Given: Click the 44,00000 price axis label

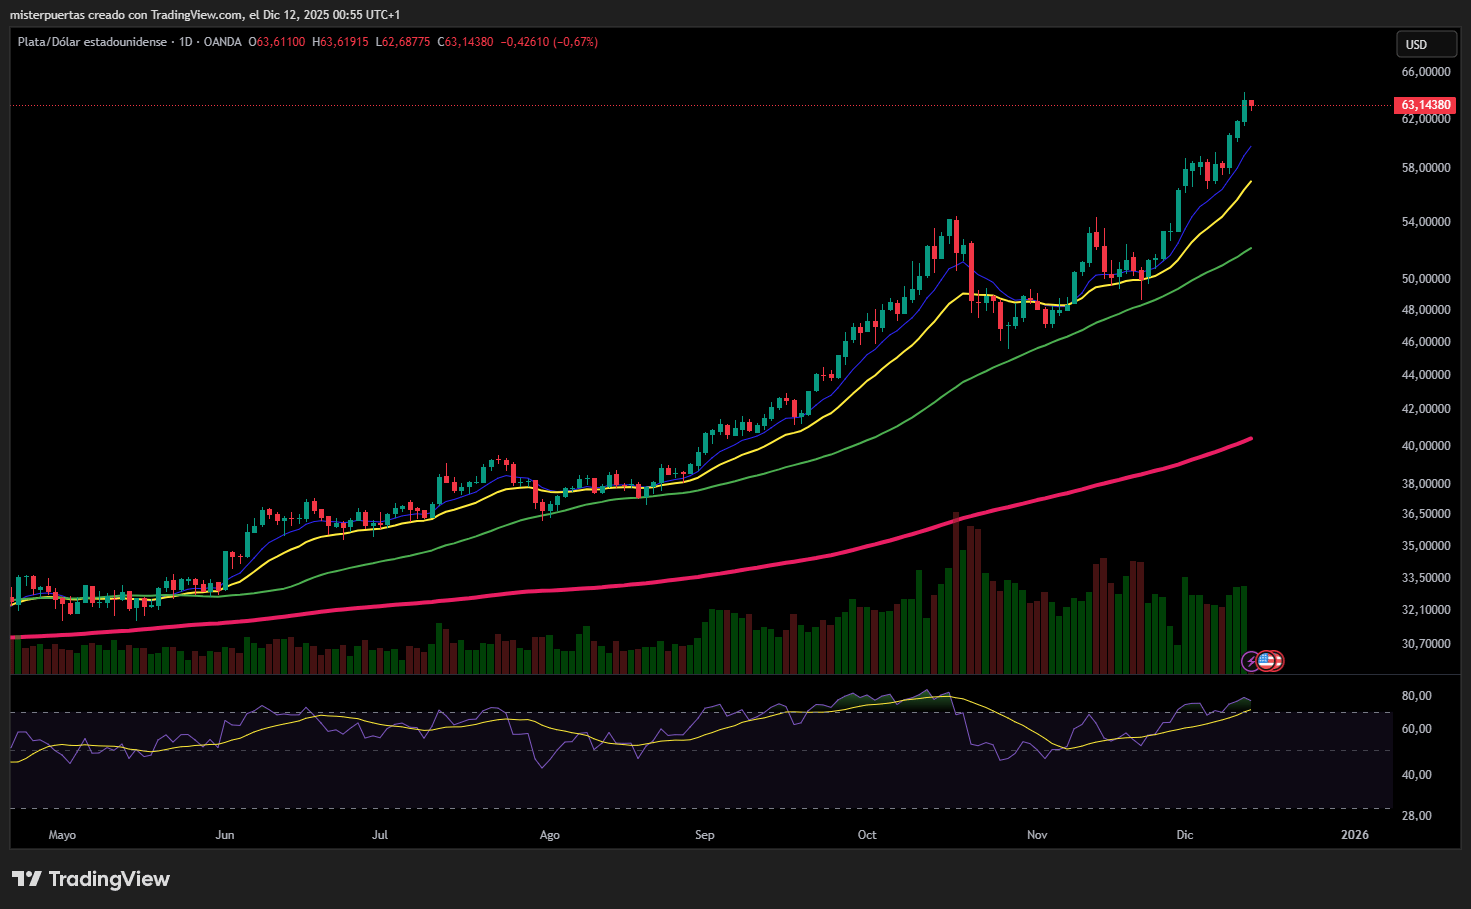Looking at the screenshot, I should [1426, 375].
